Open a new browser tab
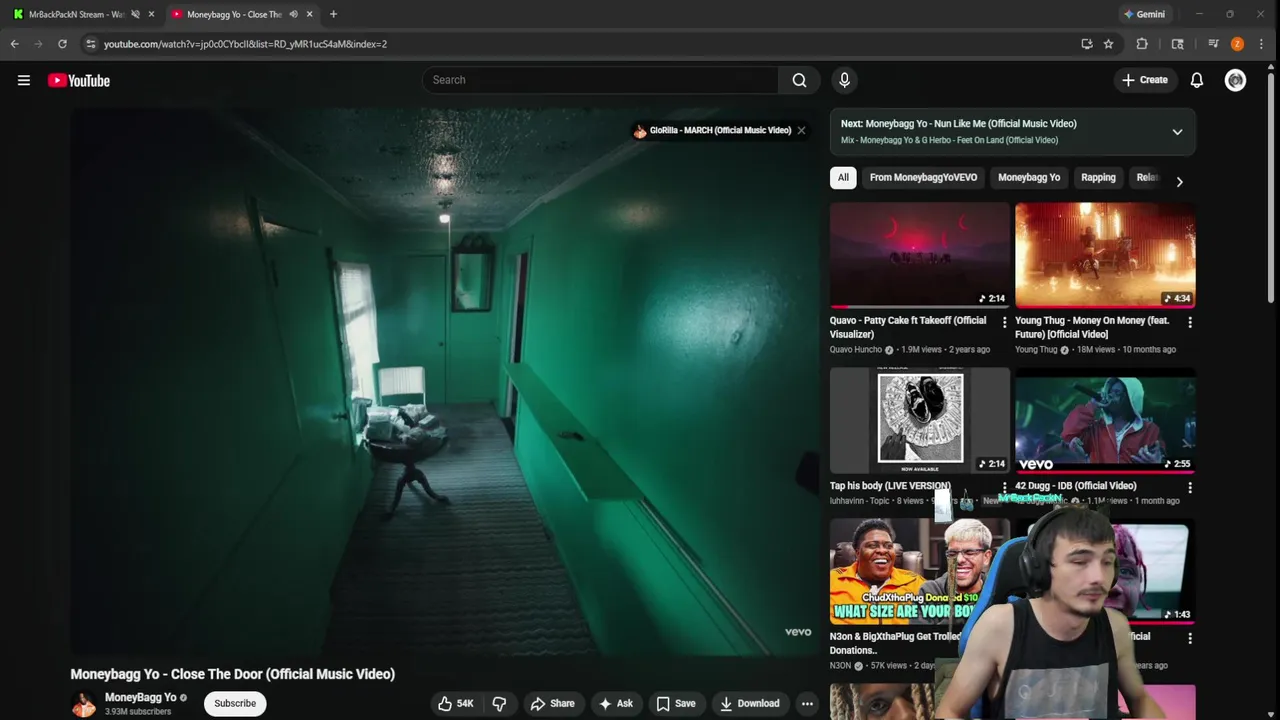Viewport: 1280px width, 720px height. tap(333, 14)
